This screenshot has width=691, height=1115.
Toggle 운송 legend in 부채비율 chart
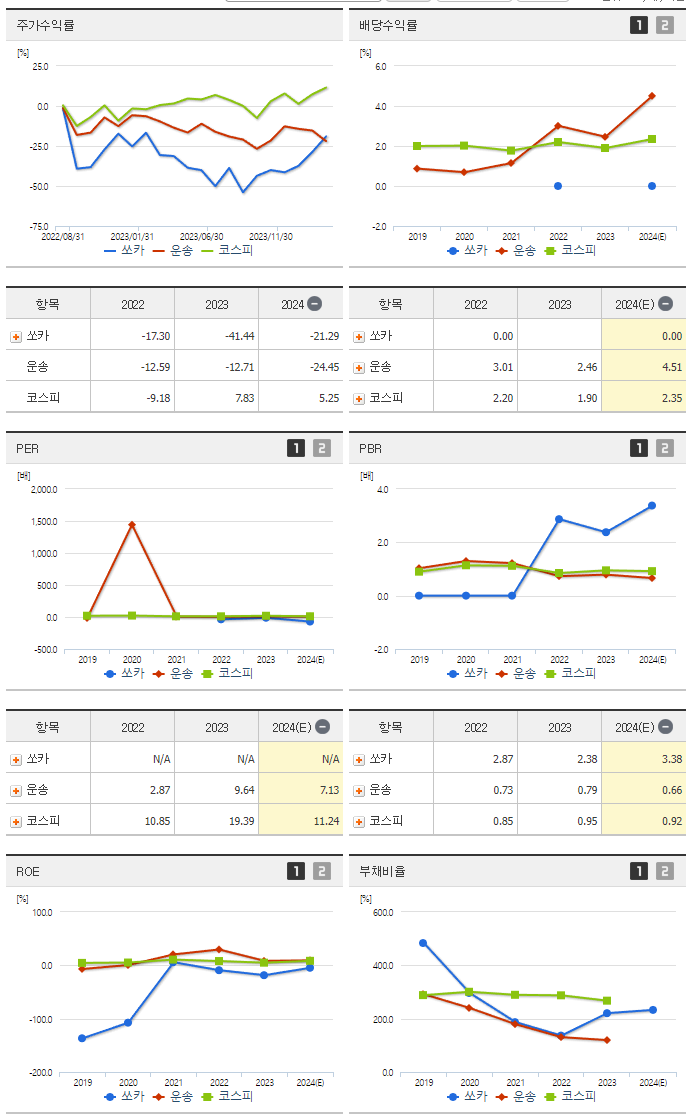pyautogui.click(x=516, y=1097)
